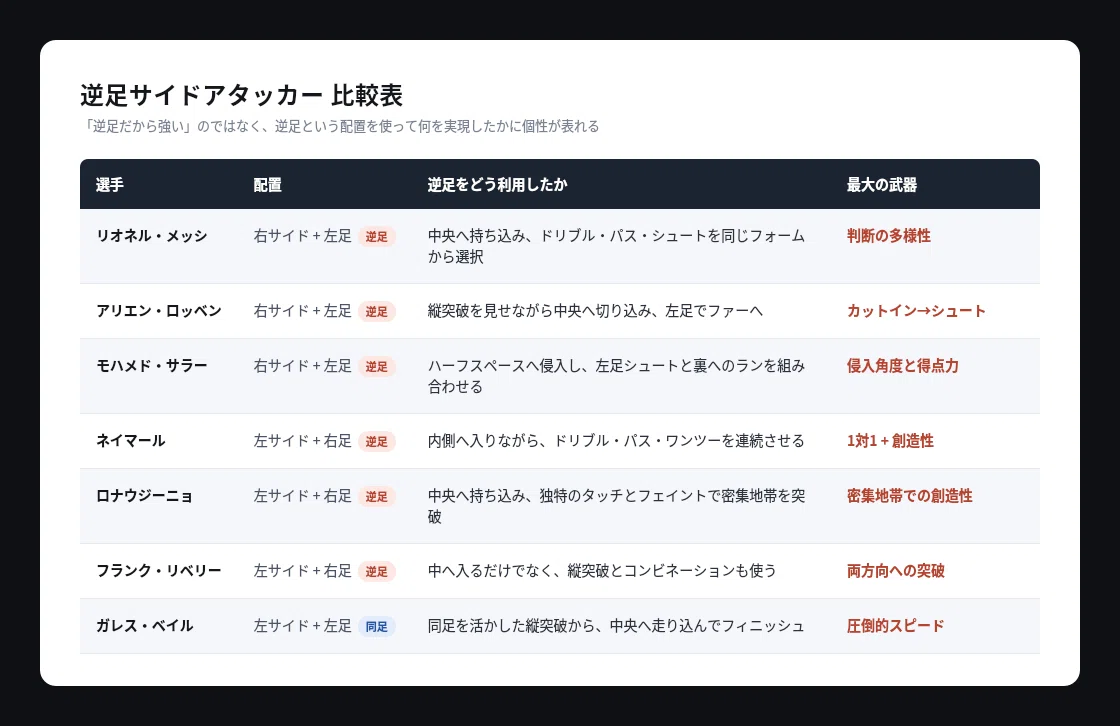Select the player name アリエン・ロッベン

tap(159, 311)
